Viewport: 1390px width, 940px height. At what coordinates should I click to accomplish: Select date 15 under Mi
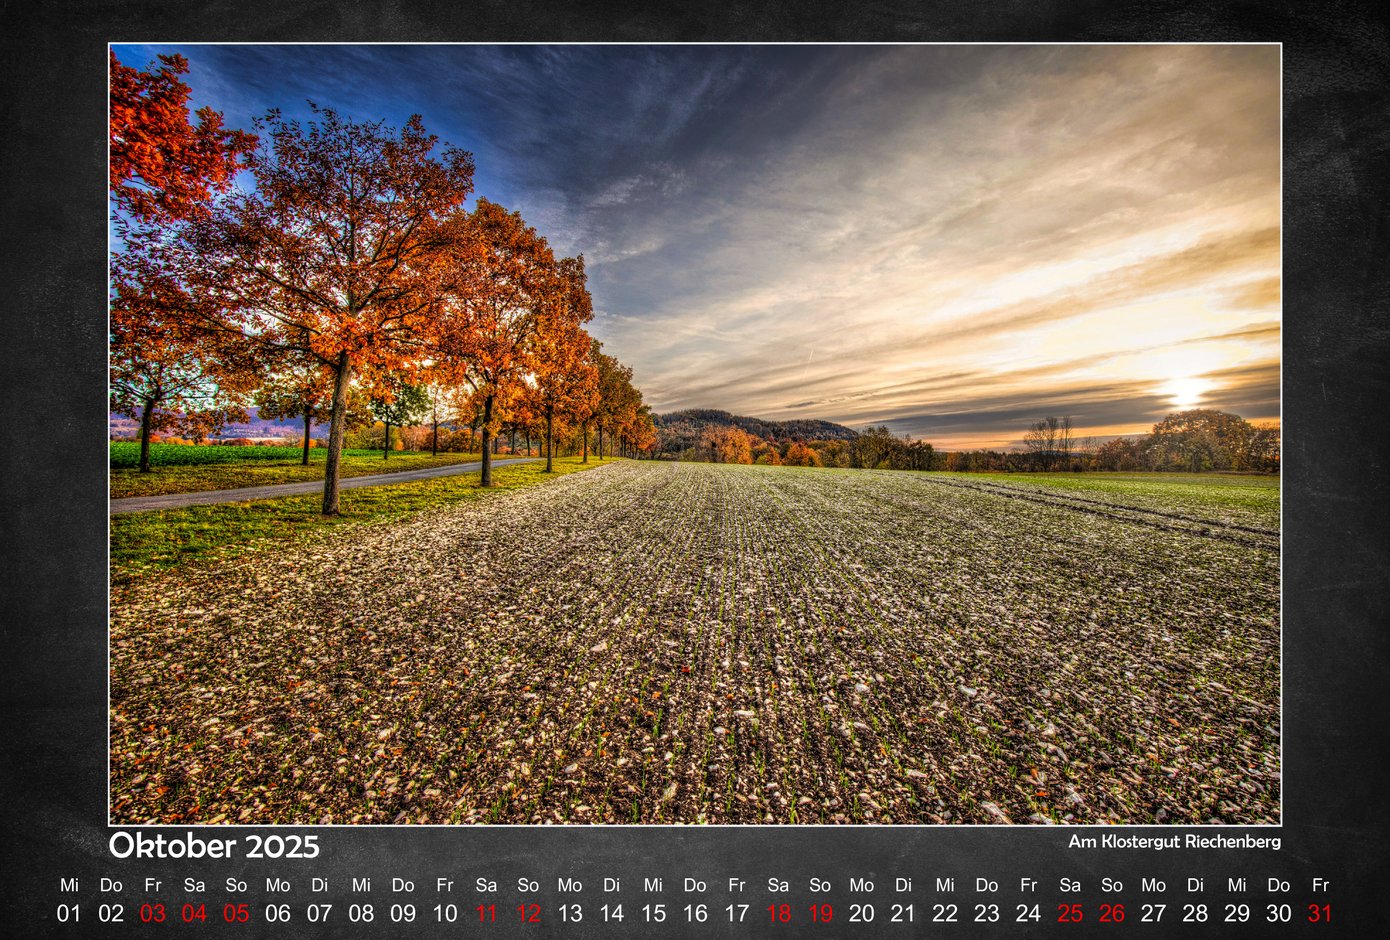(653, 913)
